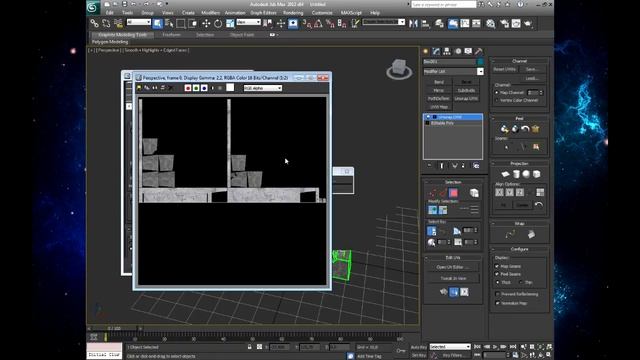The width and height of the screenshot is (640, 360).
Task: Open the Rendering menu
Action: (293, 13)
